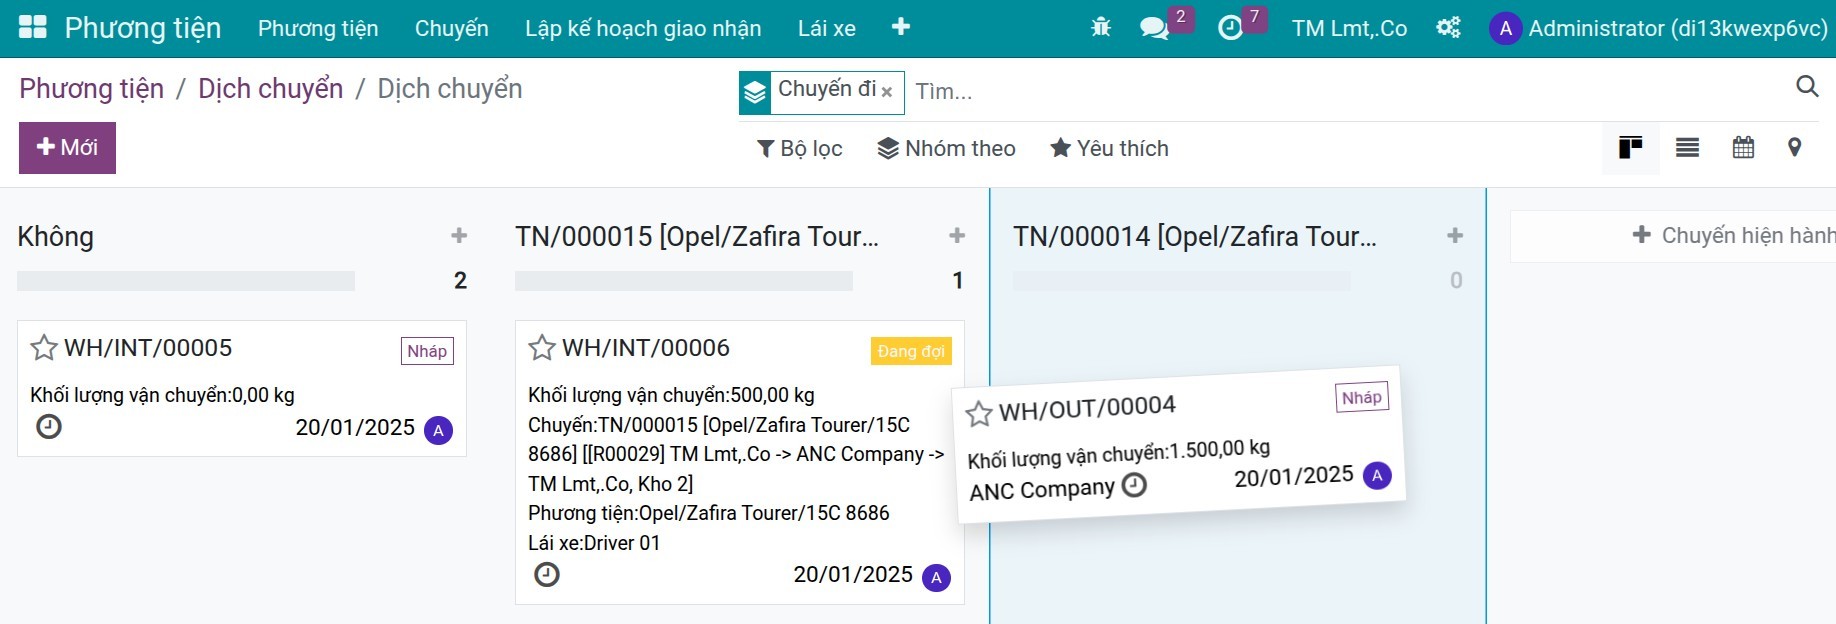This screenshot has height=624, width=1836.
Task: Click user avatar on WH/INT/00006 card
Action: 936,578
